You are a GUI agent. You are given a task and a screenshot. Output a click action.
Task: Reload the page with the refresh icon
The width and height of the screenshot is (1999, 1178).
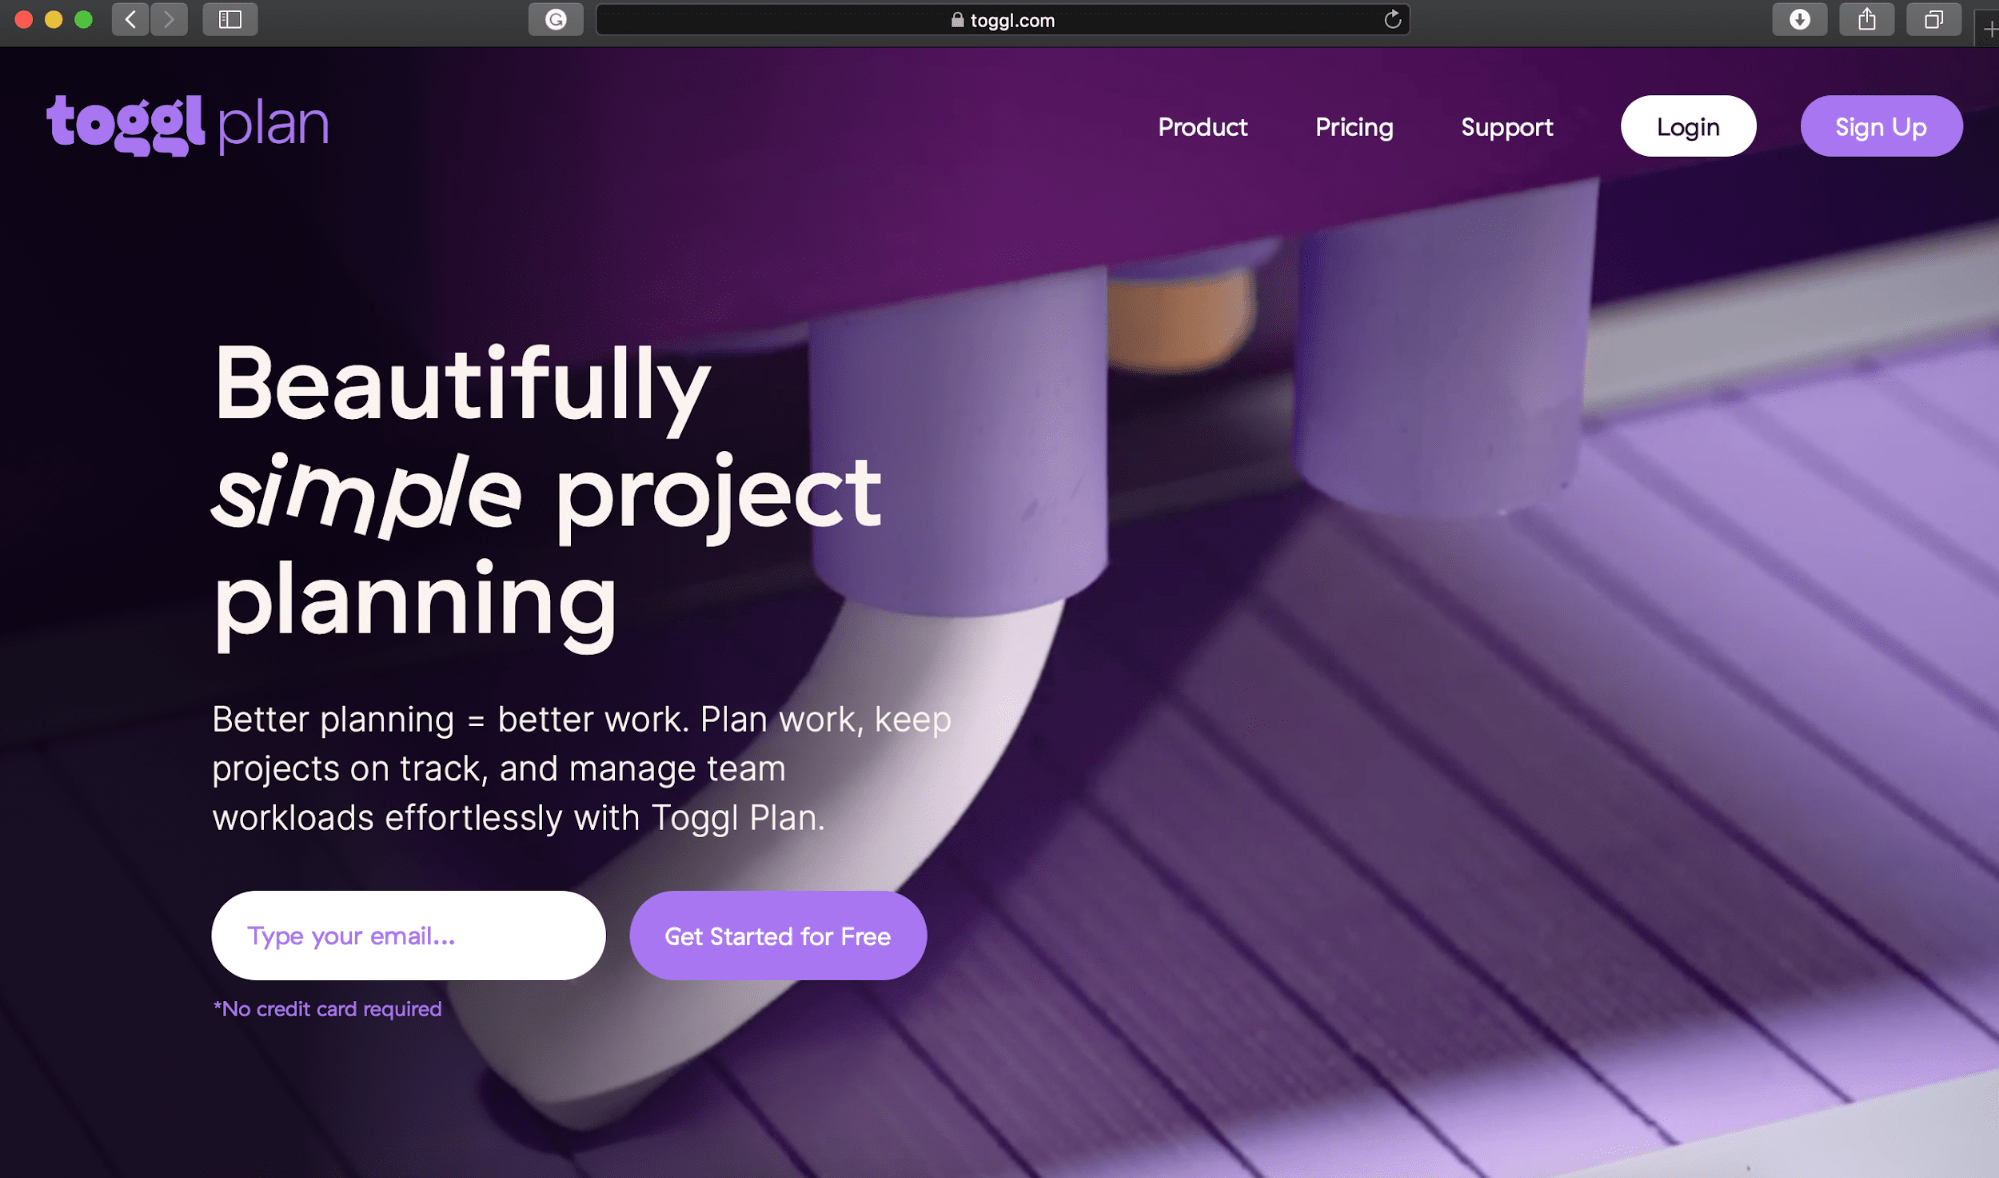coord(1392,19)
